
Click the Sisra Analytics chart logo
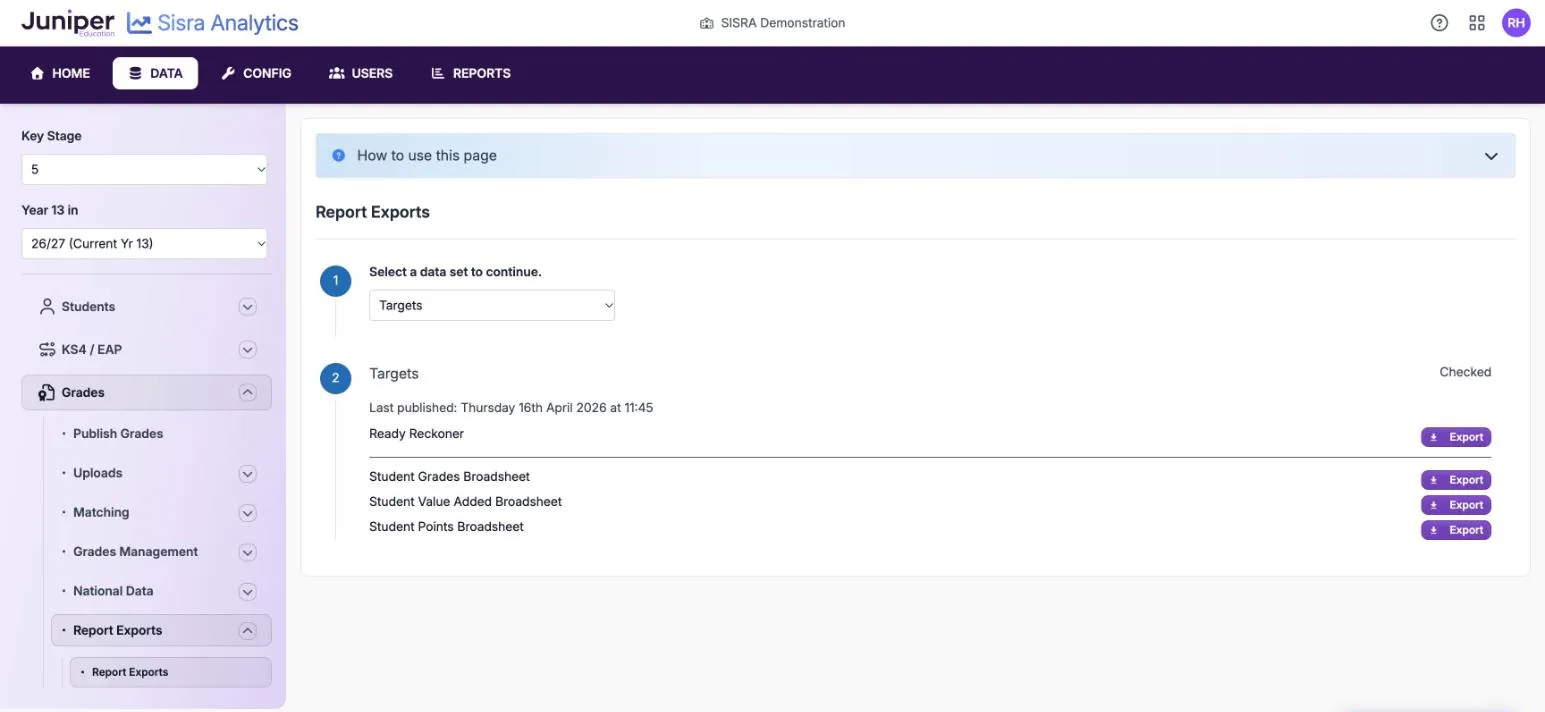point(139,23)
